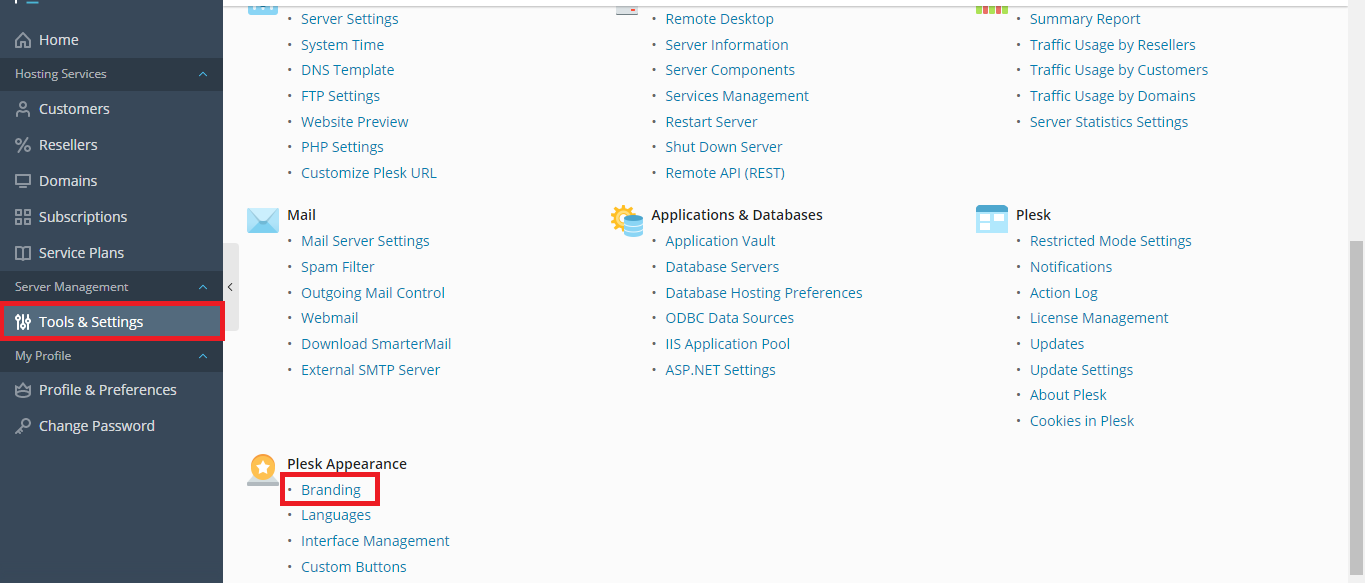Click the Home house icon in sidebar
Screen dimensions: 1365x583
coord(23,40)
